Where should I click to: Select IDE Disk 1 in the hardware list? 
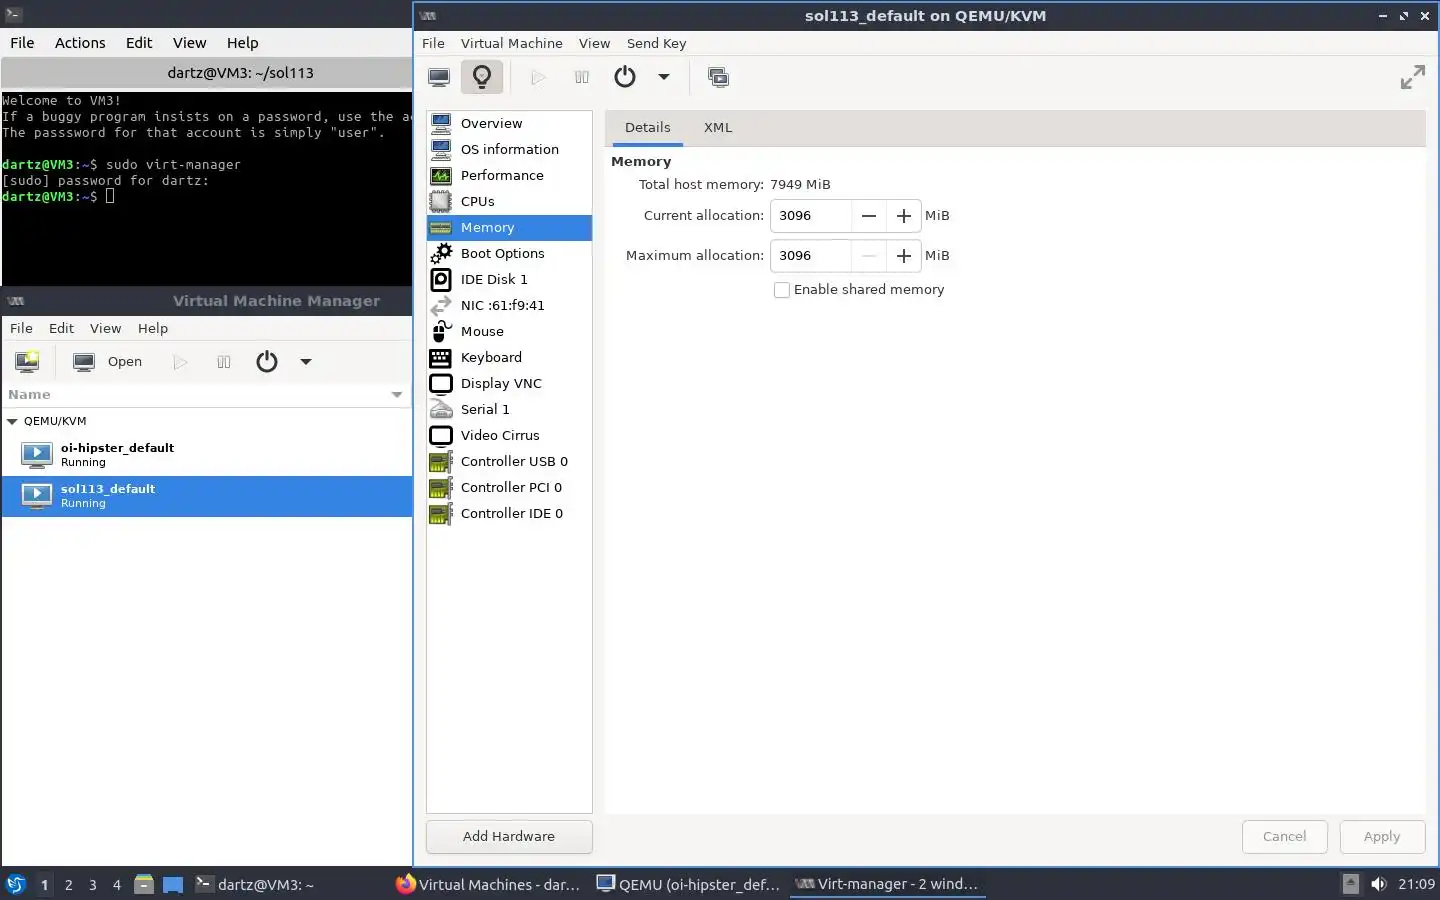[x=509, y=279]
